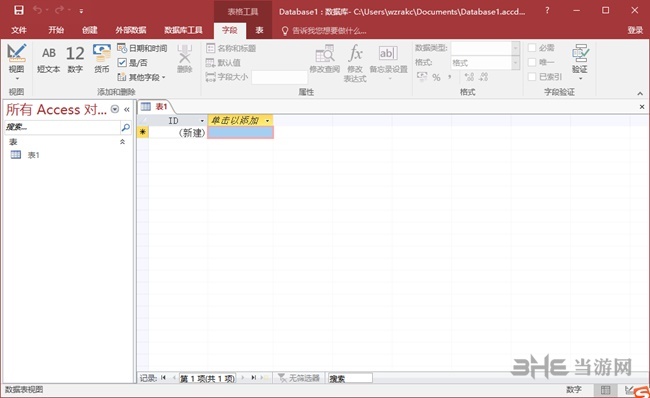The height and width of the screenshot is (398, 650).
Task: Collapse the 表 group in navigation pane
Action: 122,142
